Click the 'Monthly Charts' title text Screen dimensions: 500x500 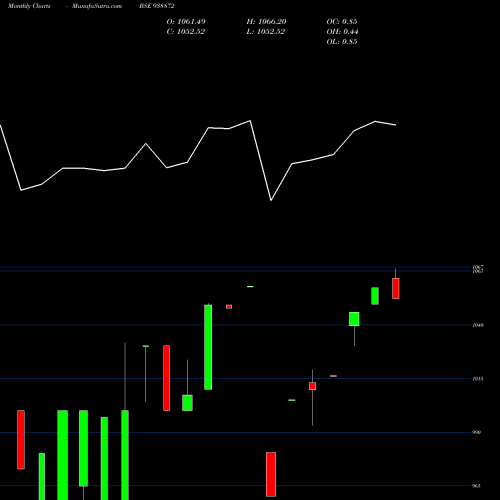coord(29,6)
